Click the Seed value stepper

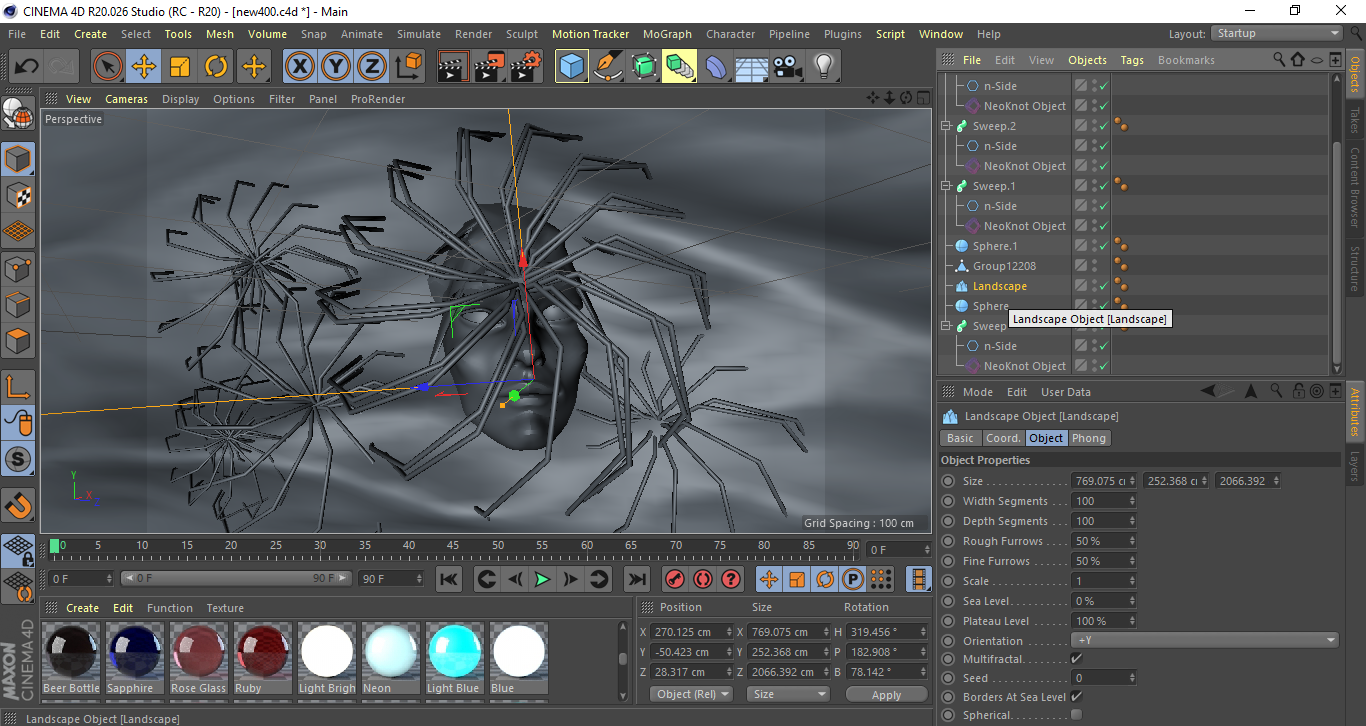click(1132, 678)
